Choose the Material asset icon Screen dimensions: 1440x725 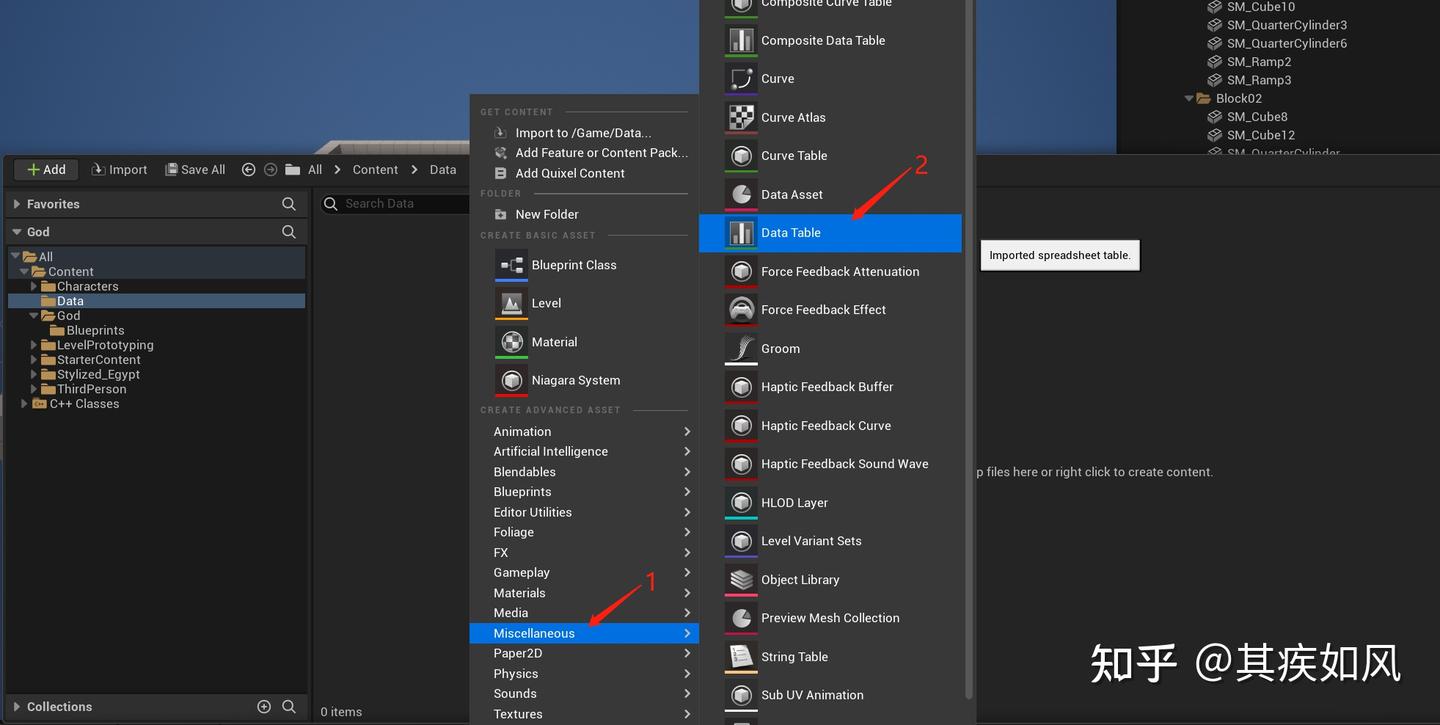point(511,342)
